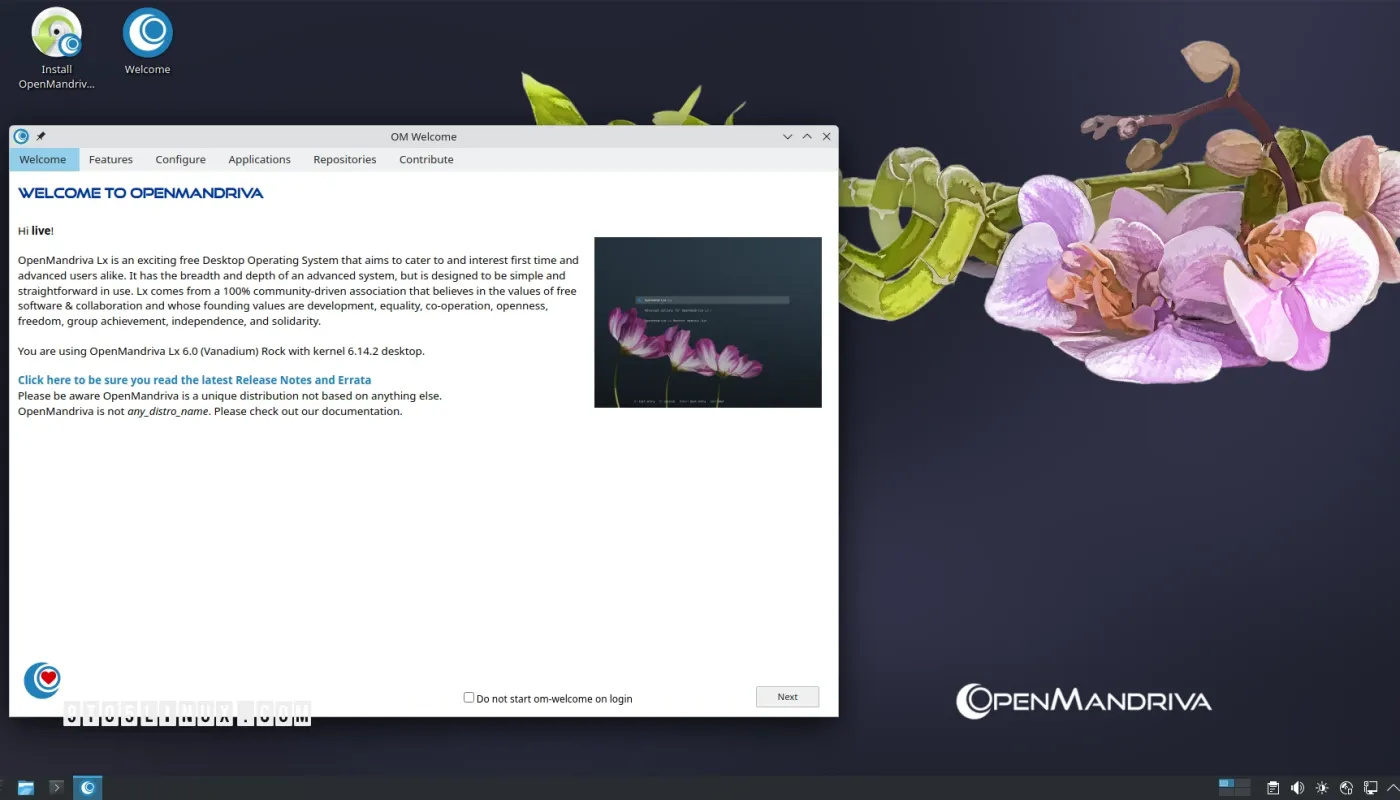1400x800 pixels.
Task: Open the network connections tray icon
Action: coord(1346,788)
